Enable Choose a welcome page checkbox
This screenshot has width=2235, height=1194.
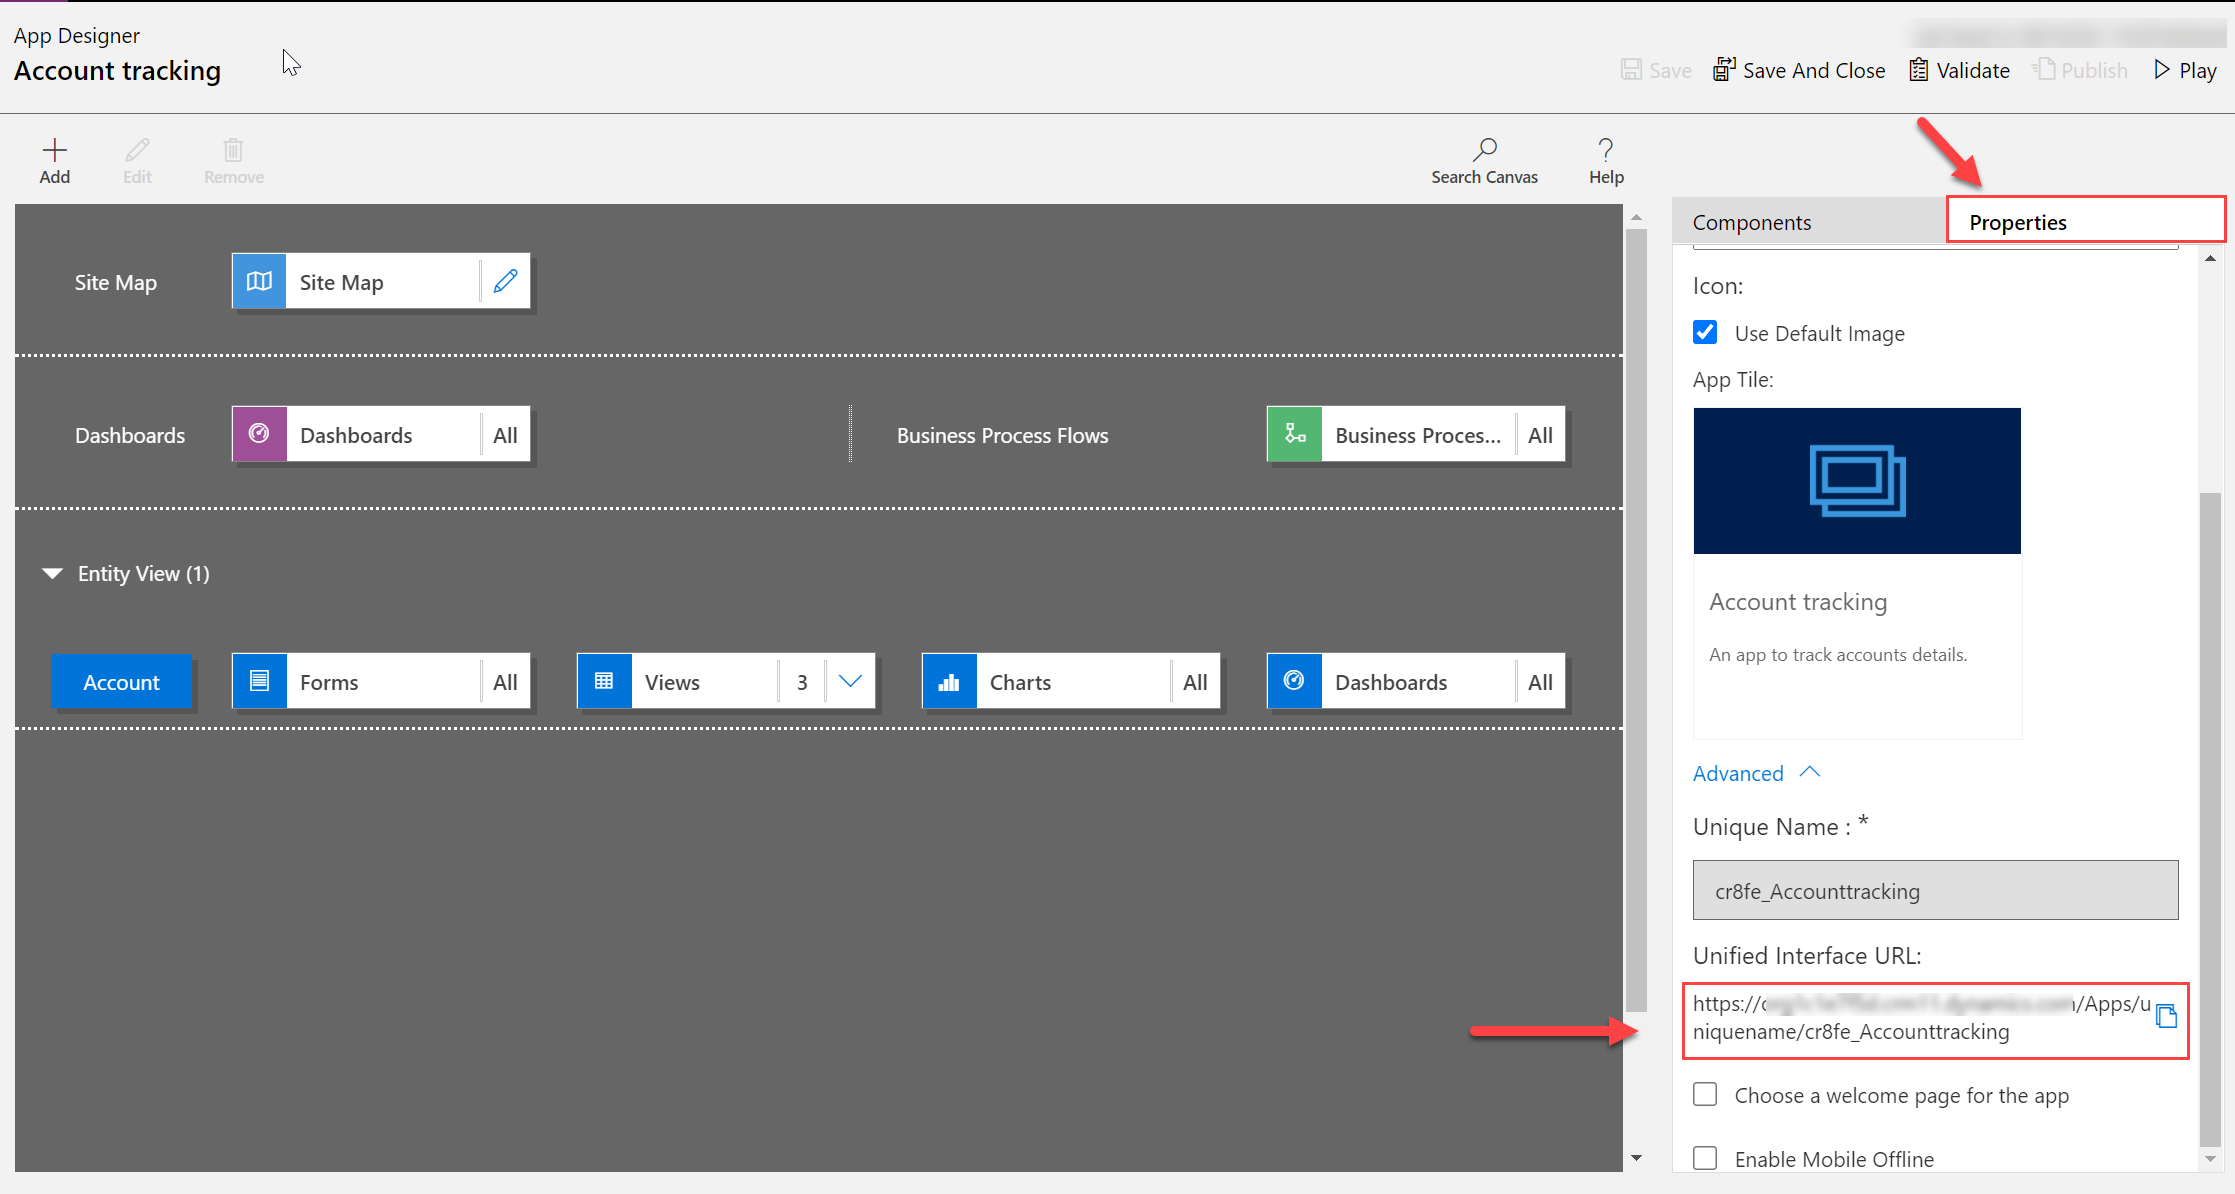tap(1704, 1096)
